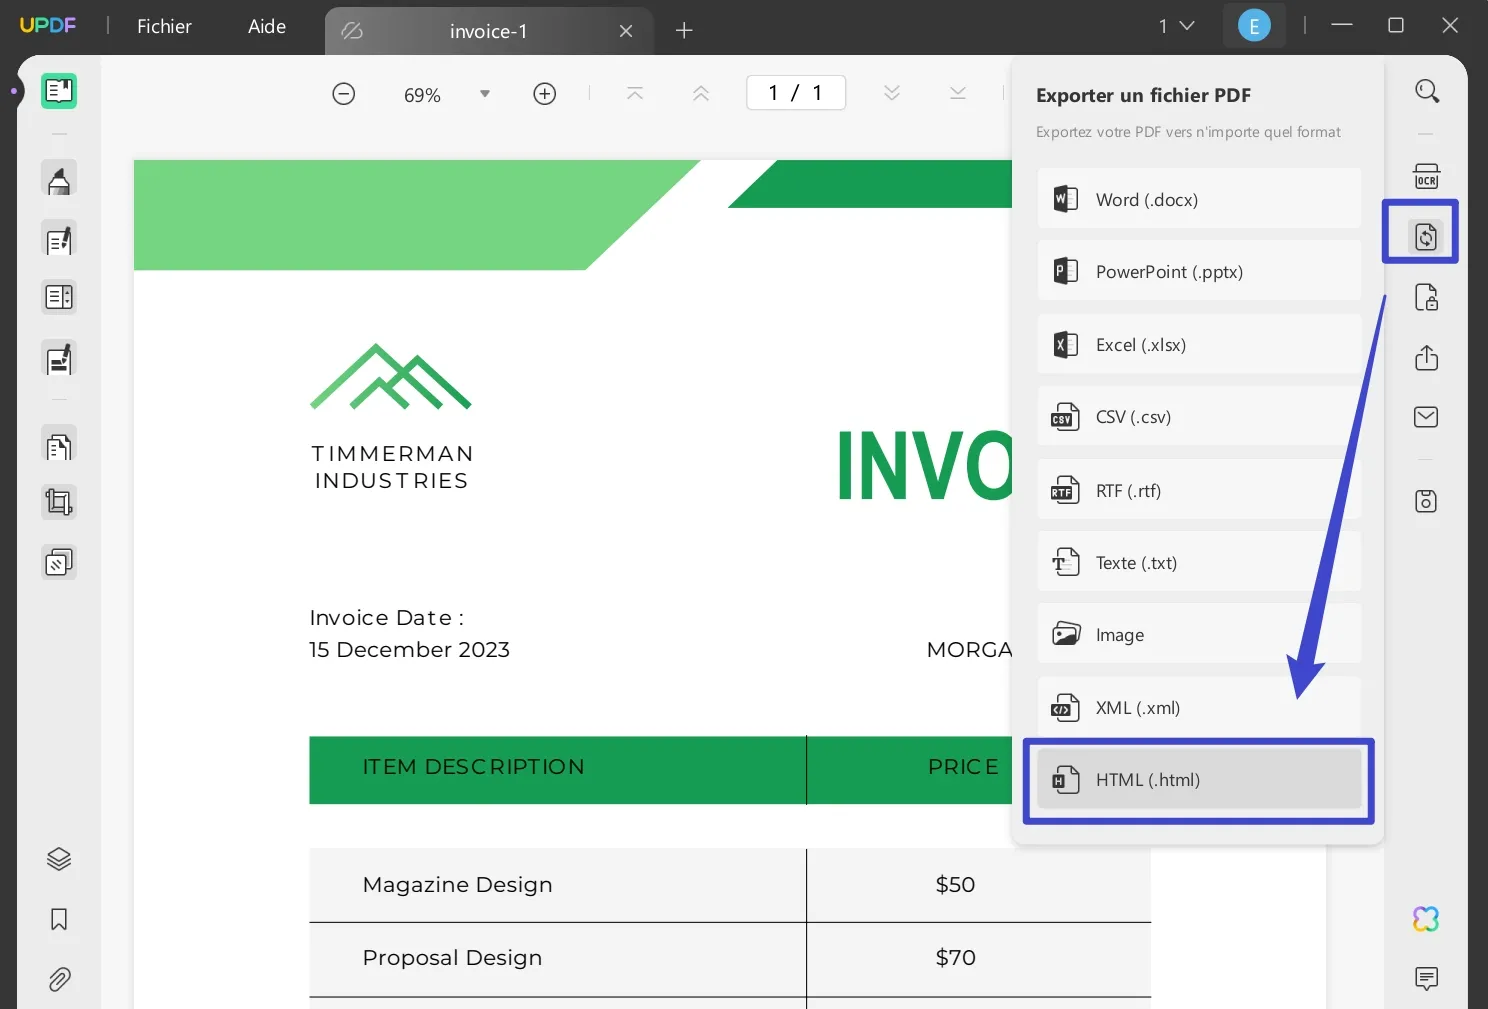Go to the next page
Image resolution: width=1488 pixels, height=1009 pixels.
(x=892, y=93)
